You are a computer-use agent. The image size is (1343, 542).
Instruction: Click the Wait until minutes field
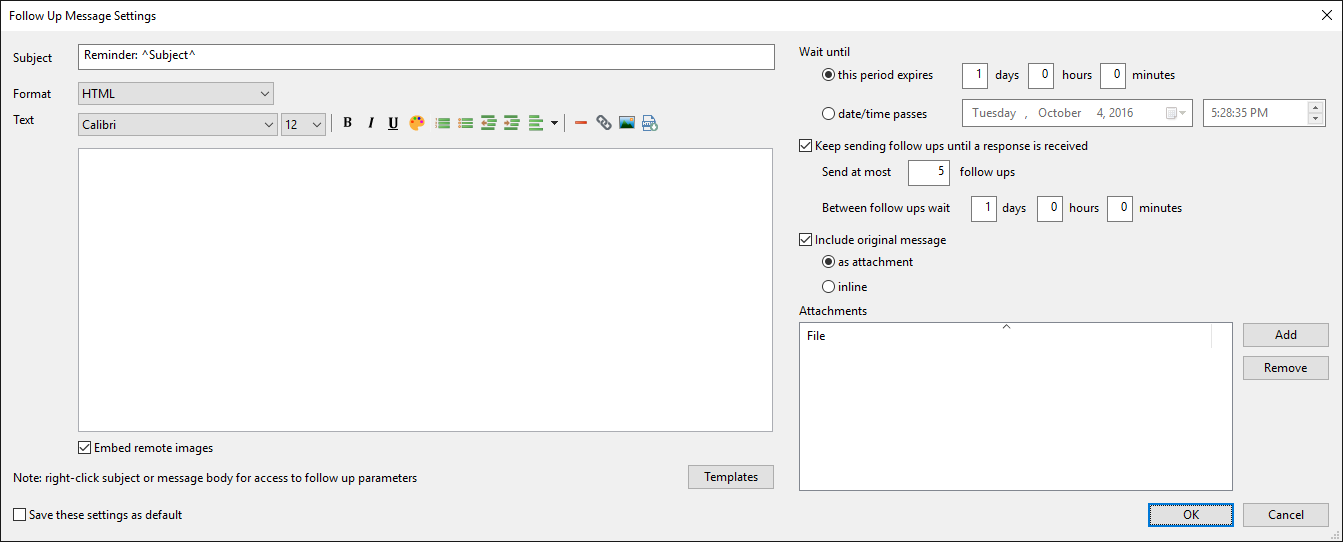1113,75
